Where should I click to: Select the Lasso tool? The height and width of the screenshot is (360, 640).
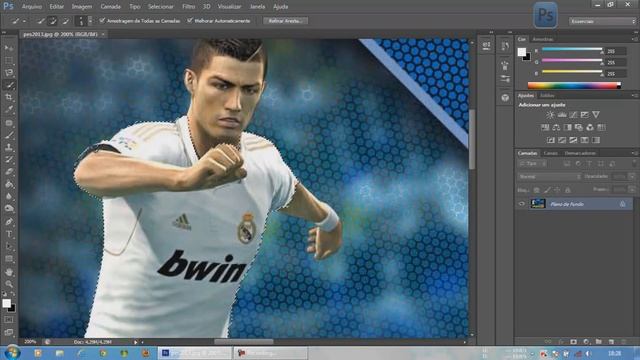pos(9,73)
